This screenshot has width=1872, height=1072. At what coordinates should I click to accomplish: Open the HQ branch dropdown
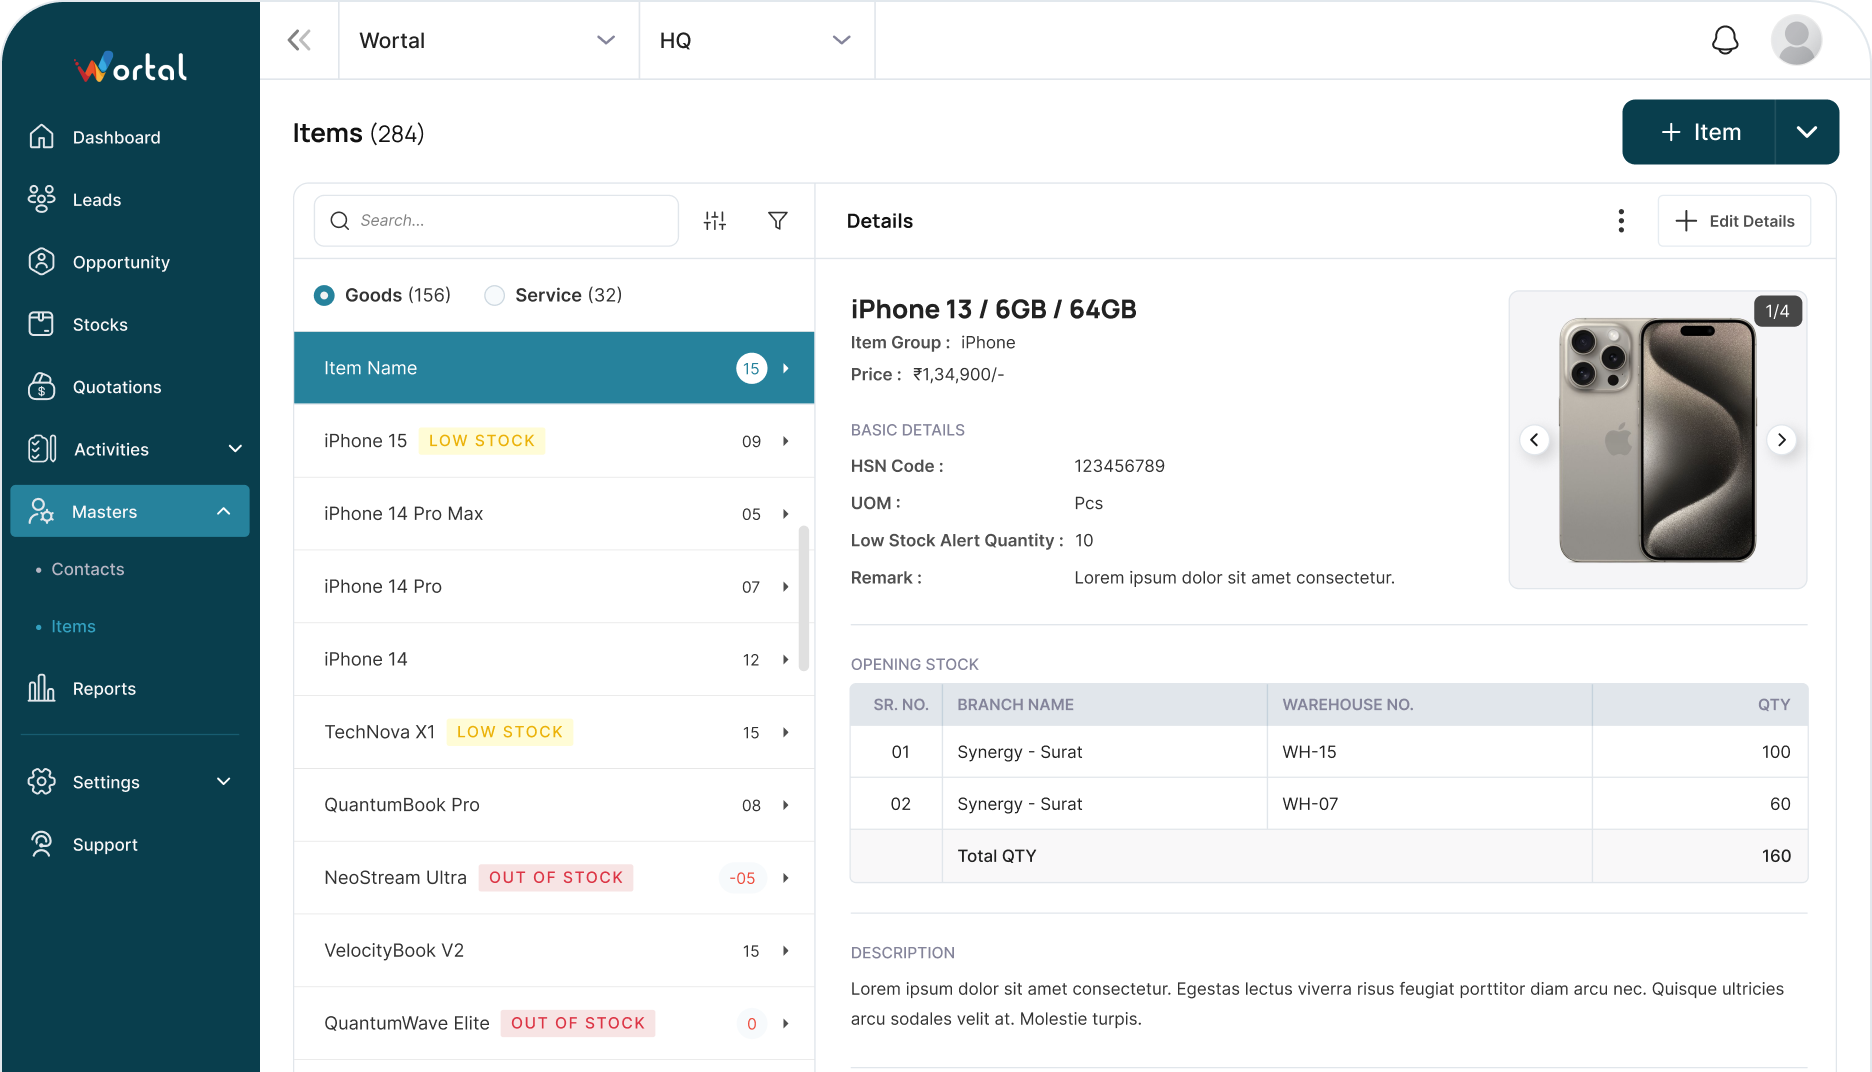click(756, 40)
